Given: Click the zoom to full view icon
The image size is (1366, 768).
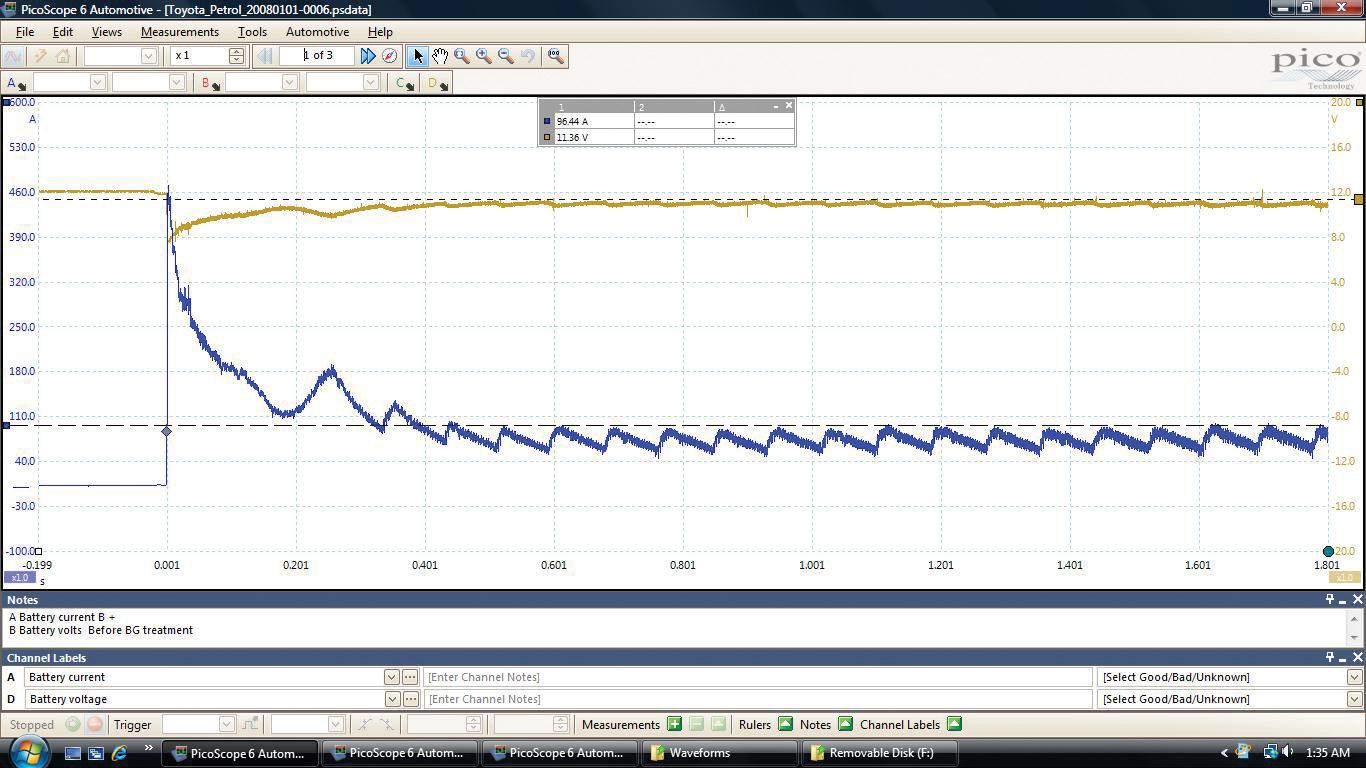Looking at the screenshot, I should coord(556,56).
